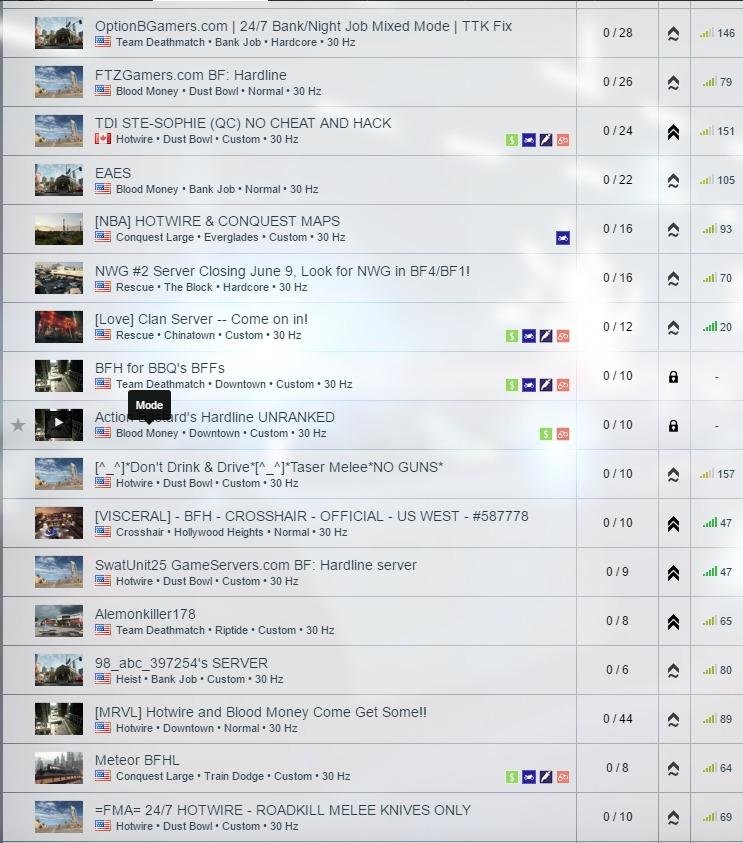
Task: Click the green dollar icon on BFH for BBQ's row
Action: point(512,385)
